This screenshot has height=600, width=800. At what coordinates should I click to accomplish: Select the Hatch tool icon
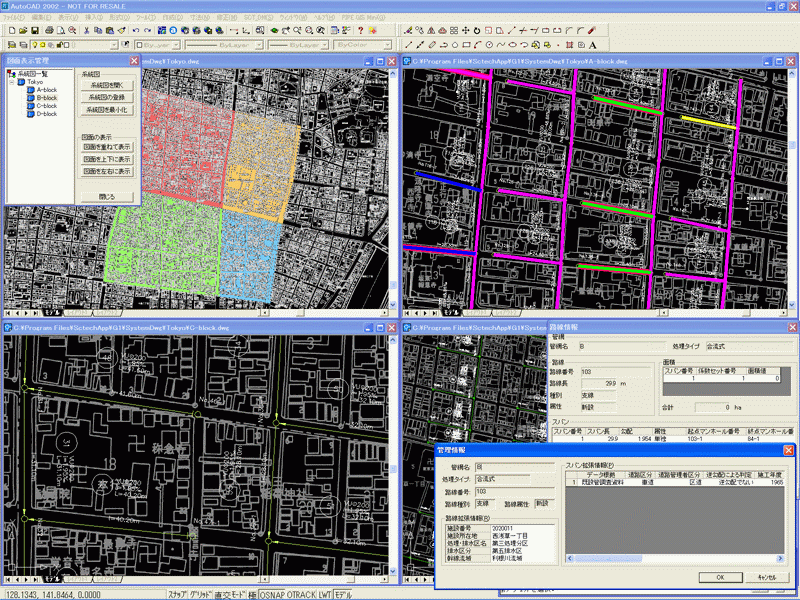point(569,45)
